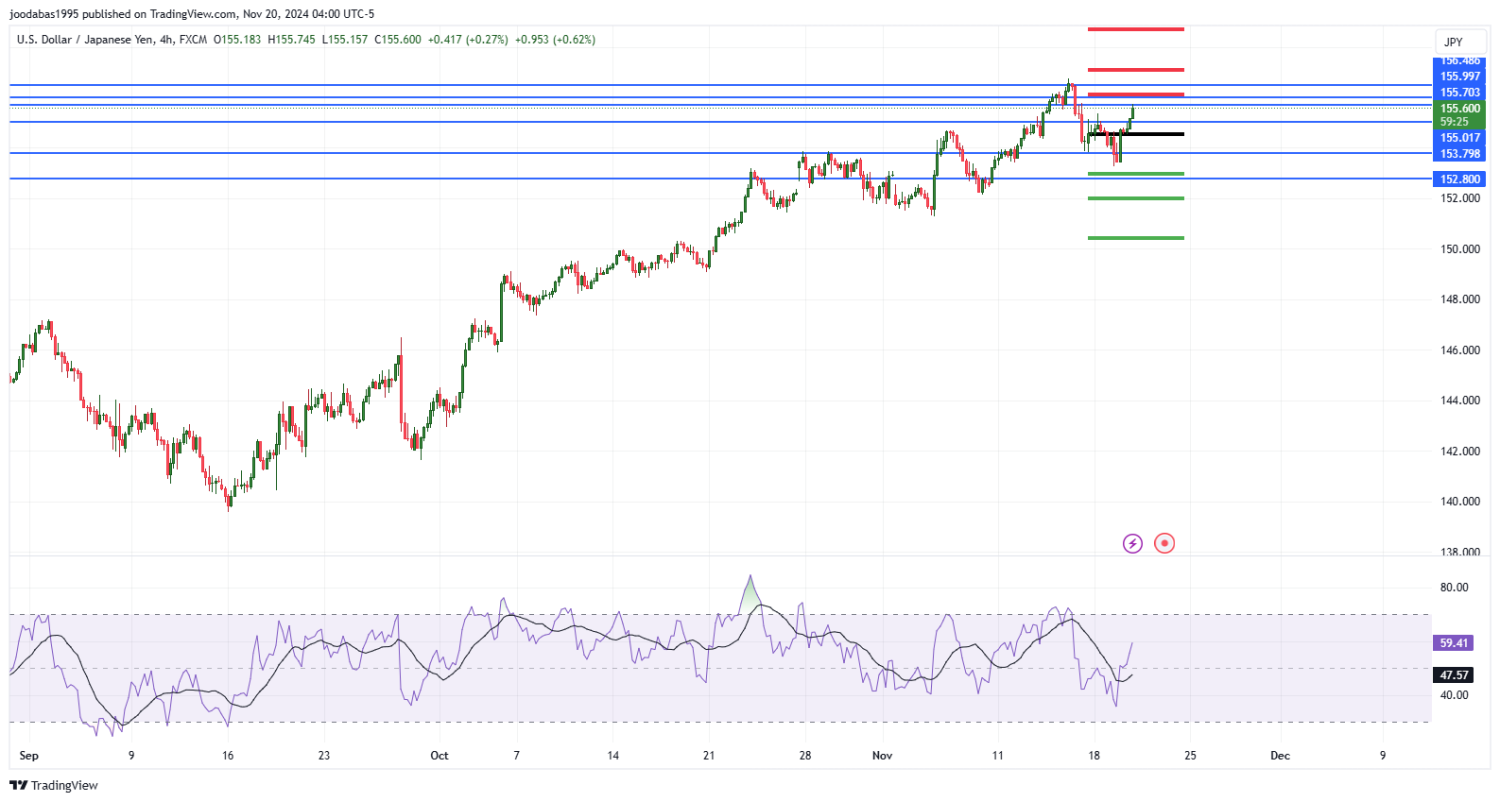The image size is (1500, 802).
Task: Click the 21 date on time axis
Action: tap(709, 756)
